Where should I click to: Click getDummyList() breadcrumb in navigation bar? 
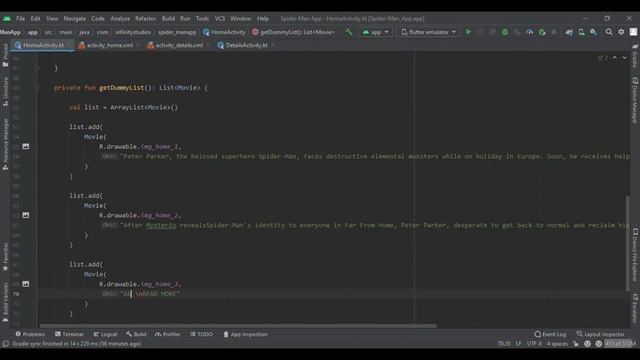click(x=293, y=32)
